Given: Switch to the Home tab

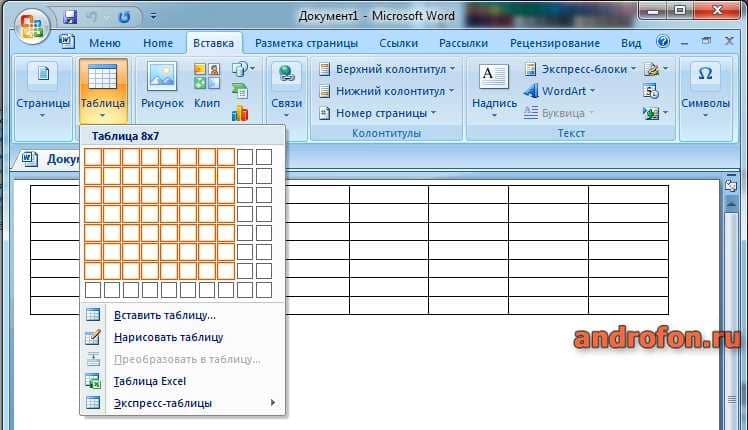Looking at the screenshot, I should click(x=158, y=43).
